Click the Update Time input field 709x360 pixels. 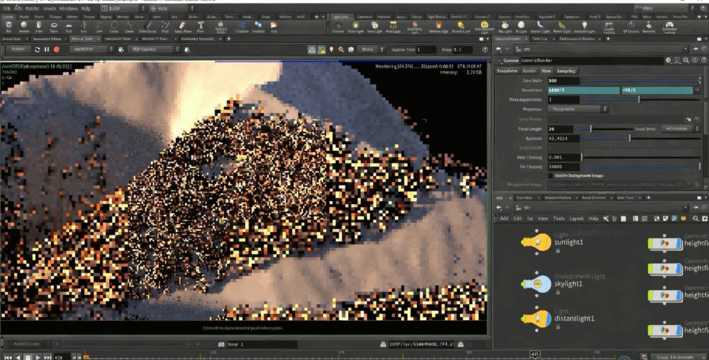(x=426, y=49)
